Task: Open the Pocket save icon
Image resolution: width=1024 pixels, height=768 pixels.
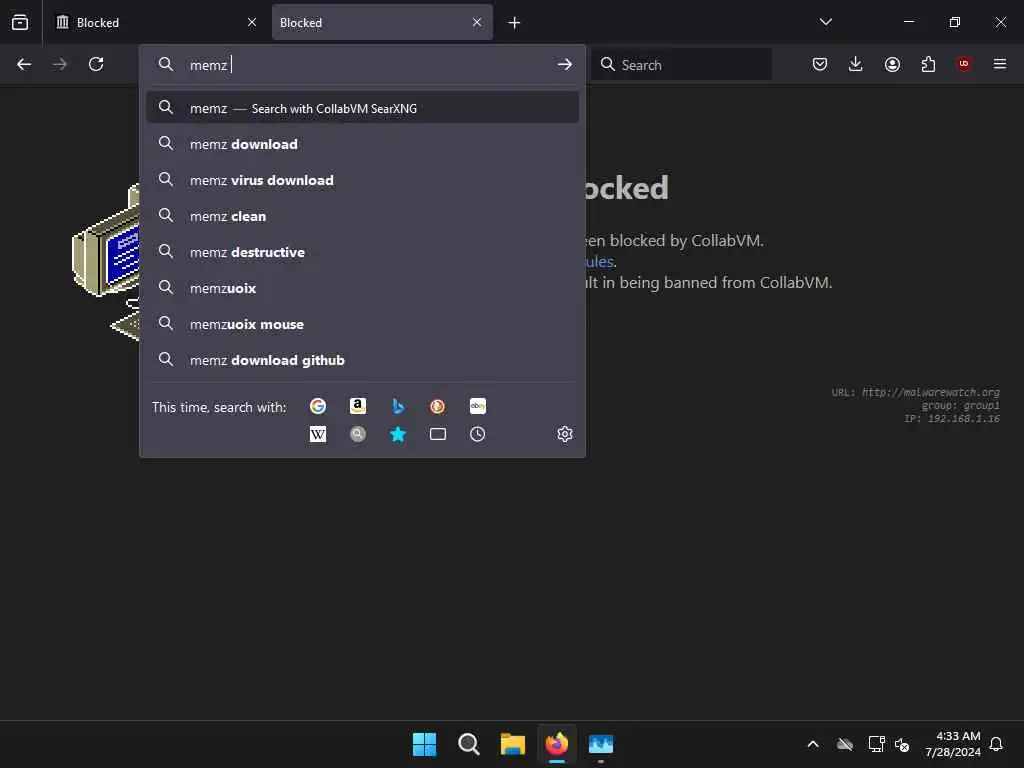Action: tap(820, 64)
